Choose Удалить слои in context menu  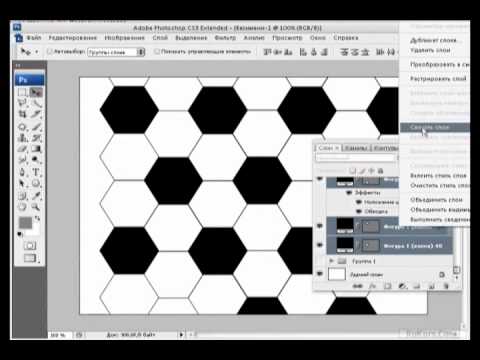(431, 50)
